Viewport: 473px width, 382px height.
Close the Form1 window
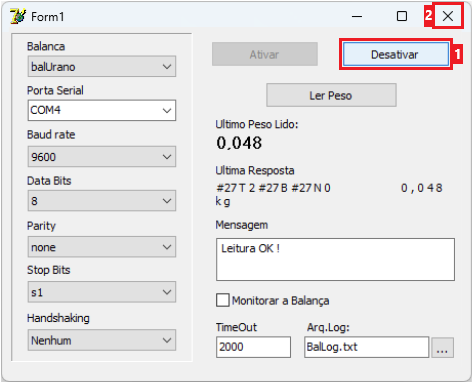[448, 16]
